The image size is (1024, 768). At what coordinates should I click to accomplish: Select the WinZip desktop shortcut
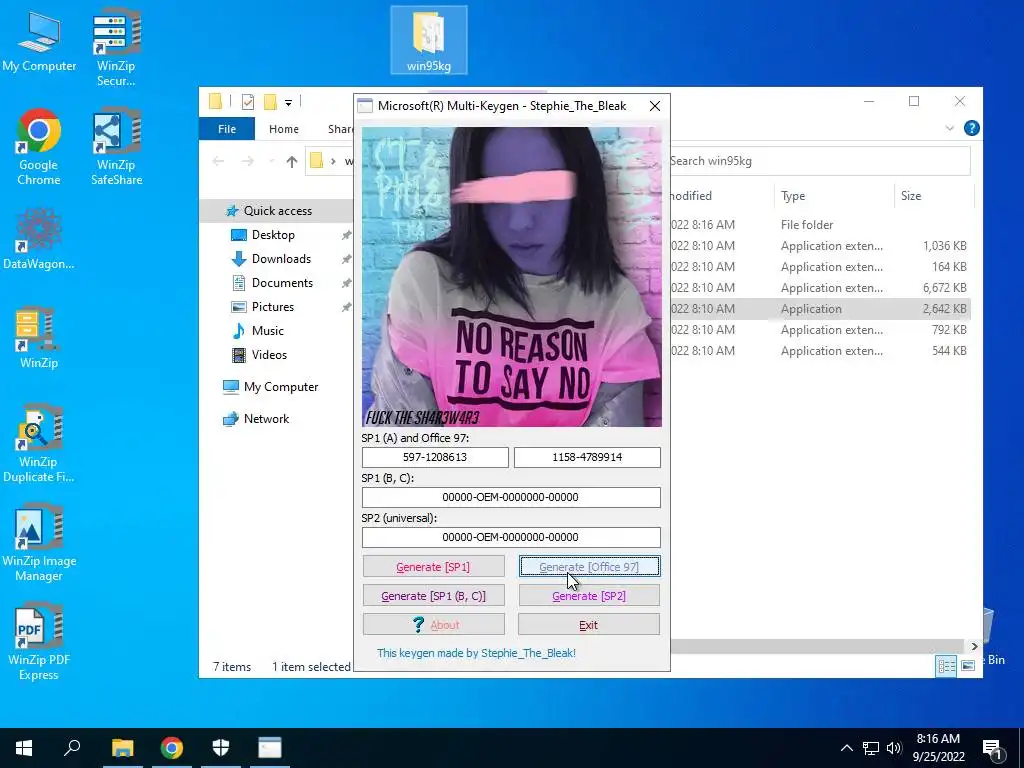click(39, 338)
